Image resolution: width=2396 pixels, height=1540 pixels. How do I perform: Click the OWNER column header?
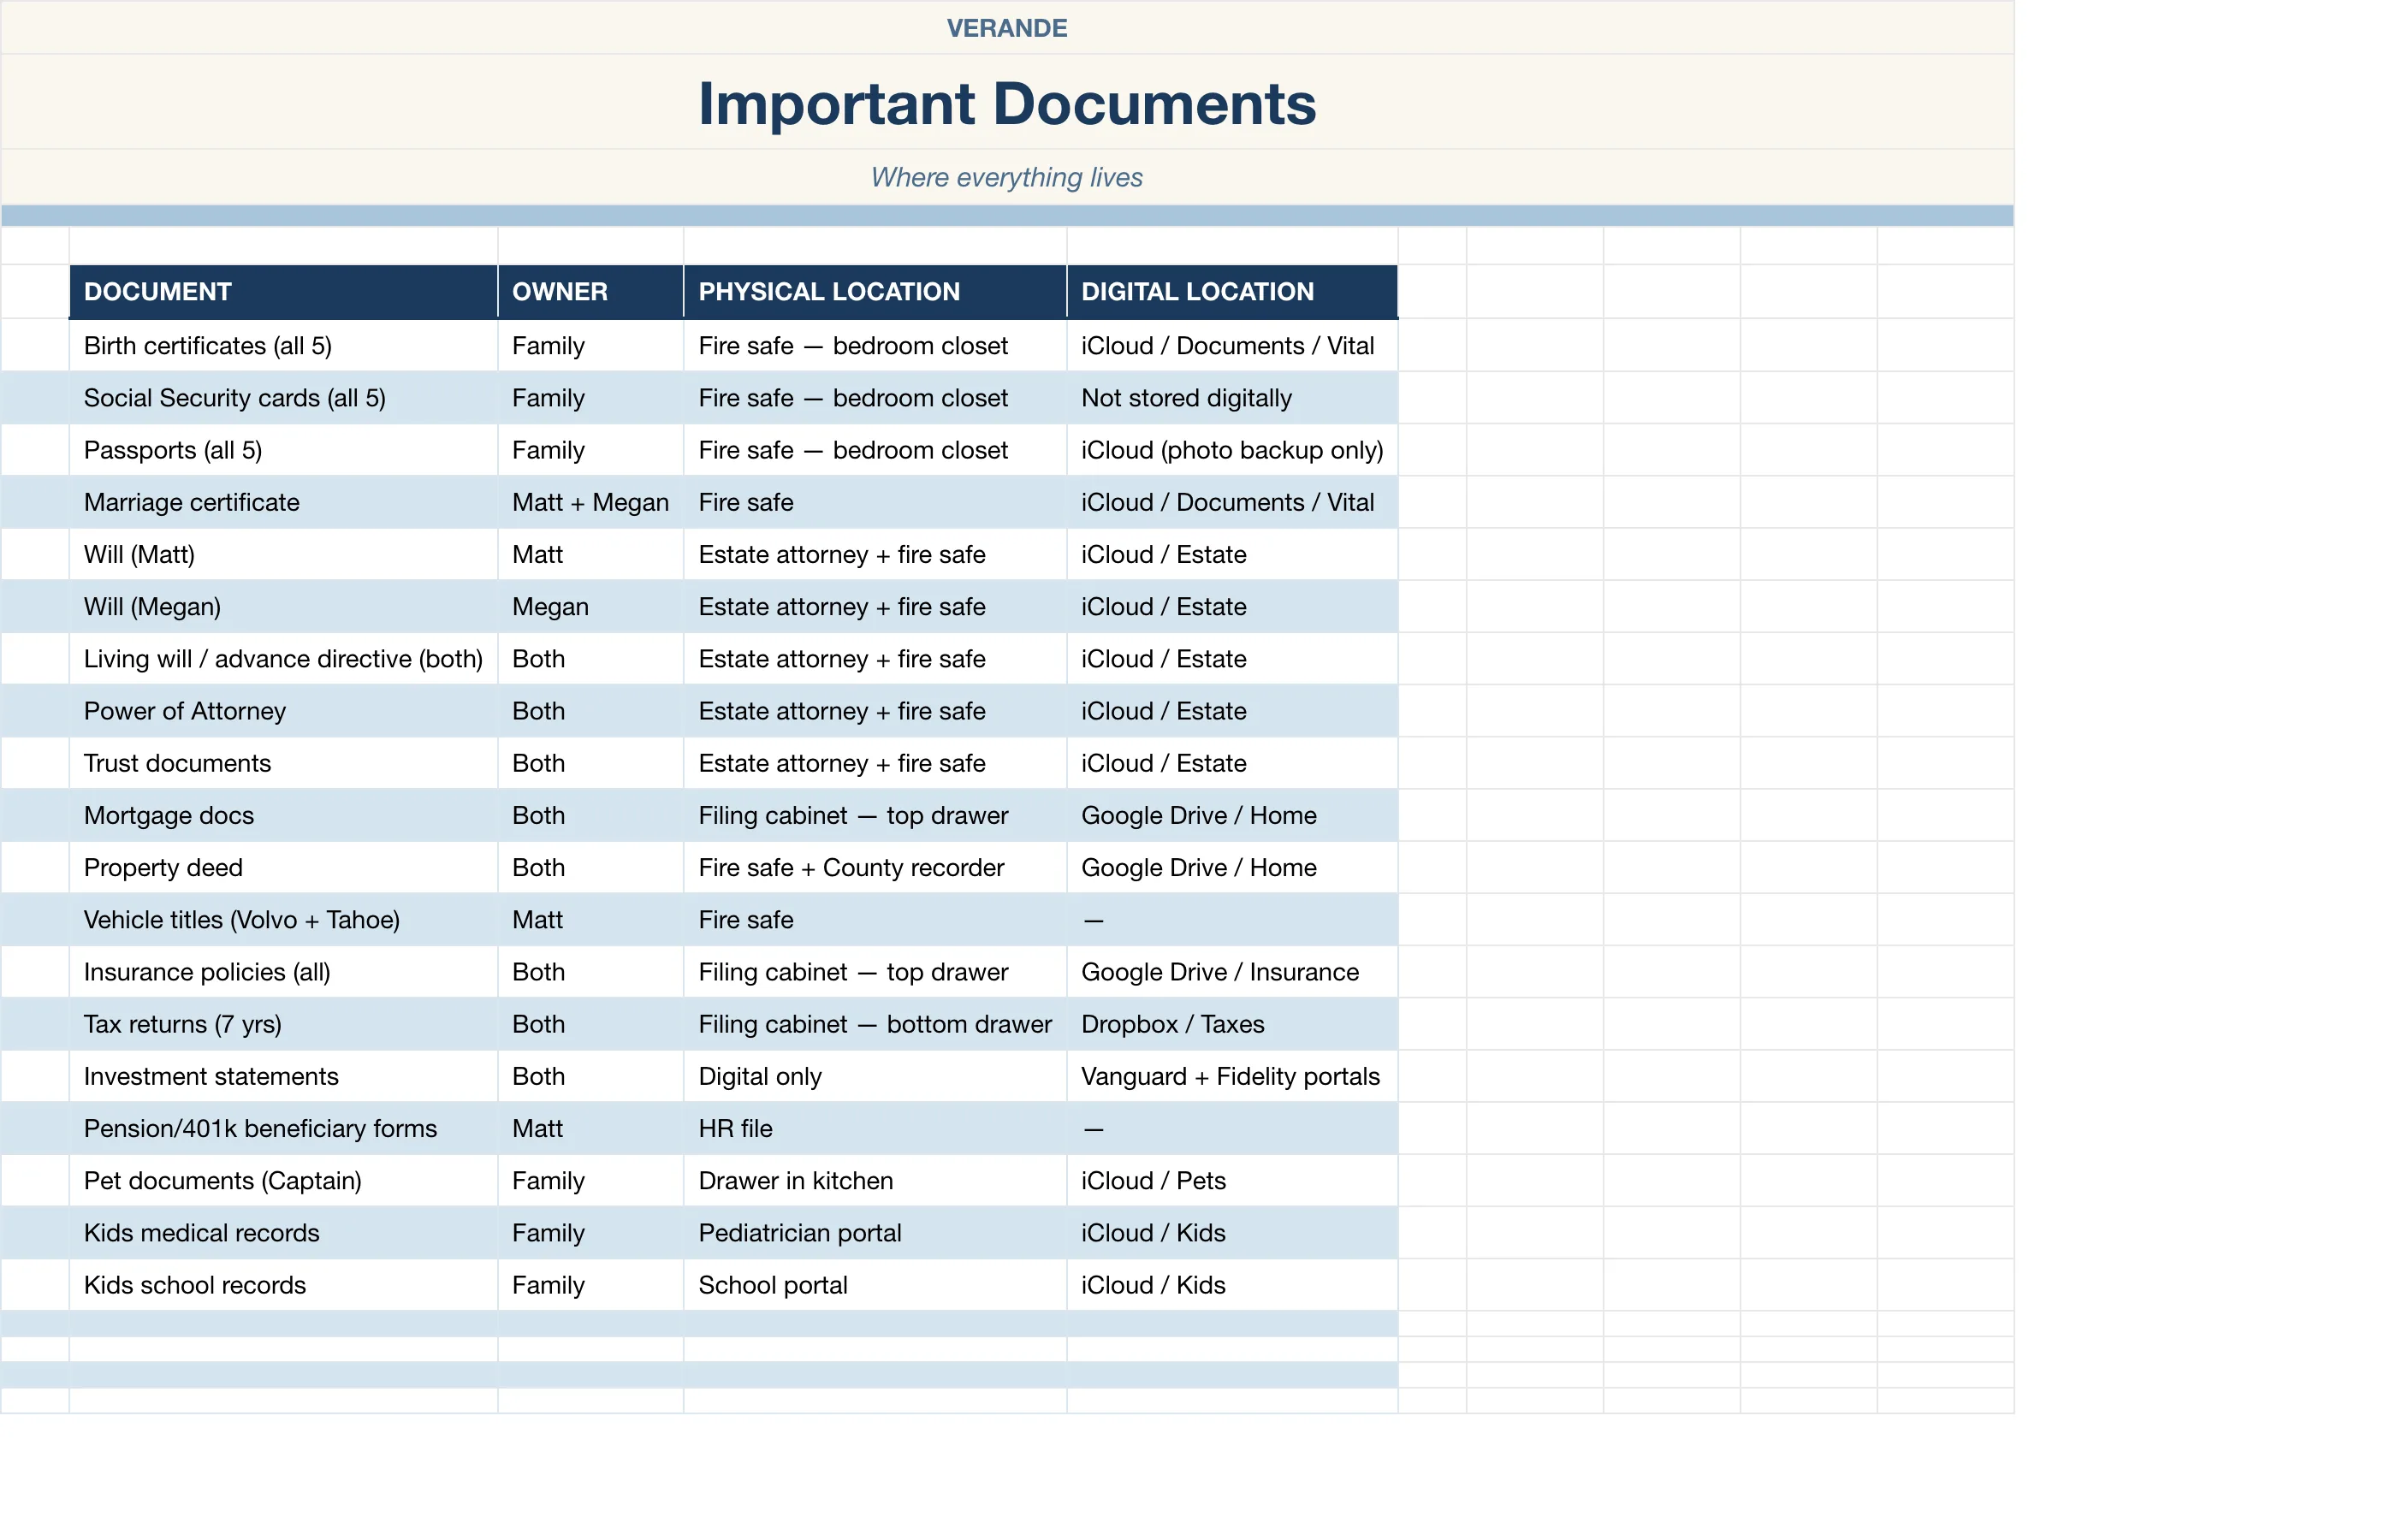pyautogui.click(x=591, y=292)
